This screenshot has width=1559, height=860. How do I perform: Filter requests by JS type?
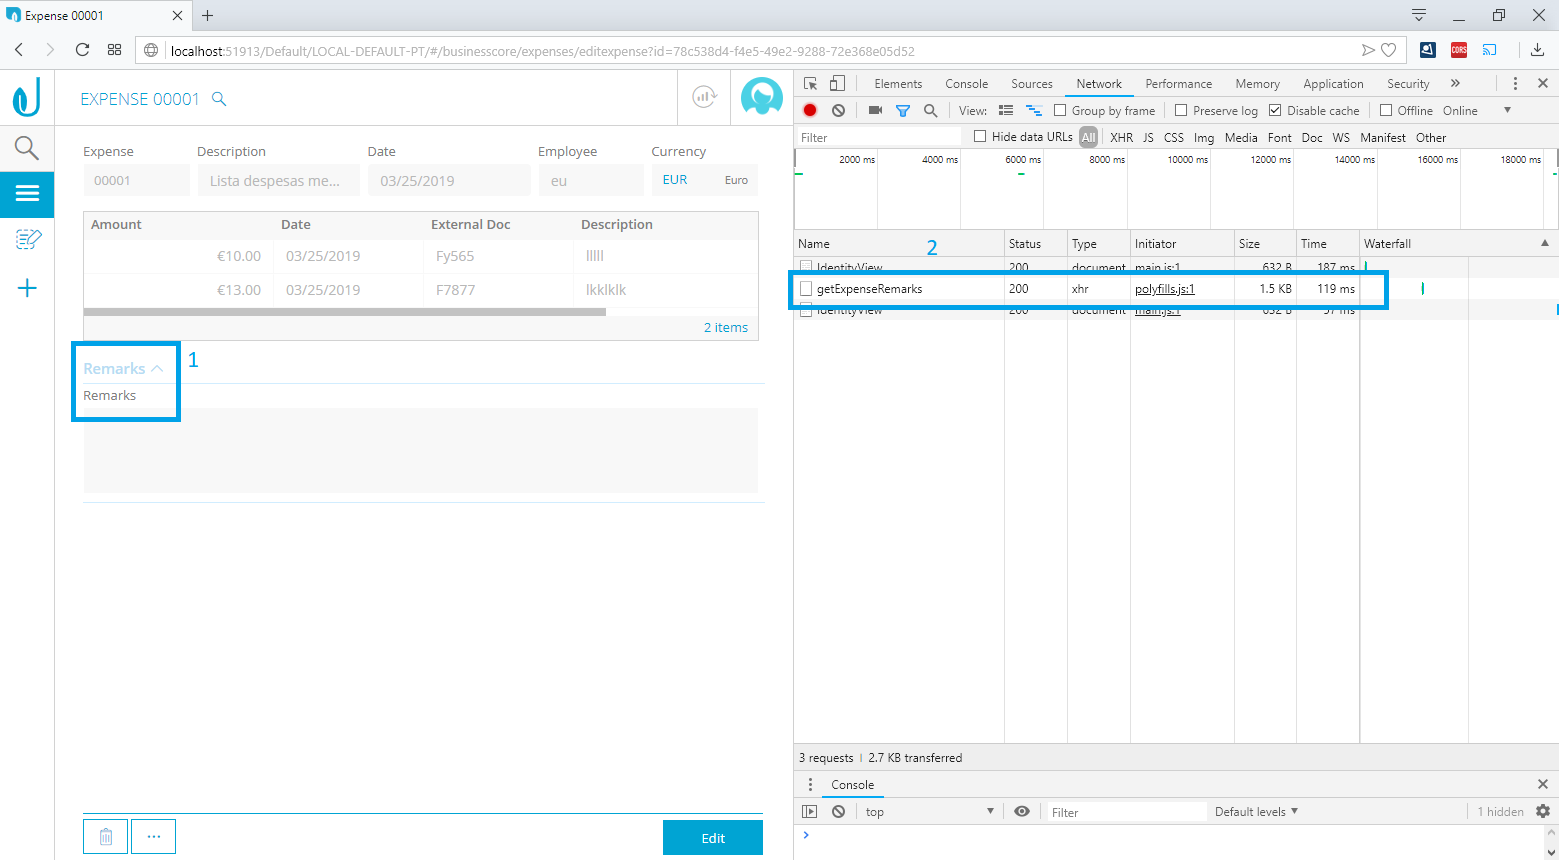1148,137
